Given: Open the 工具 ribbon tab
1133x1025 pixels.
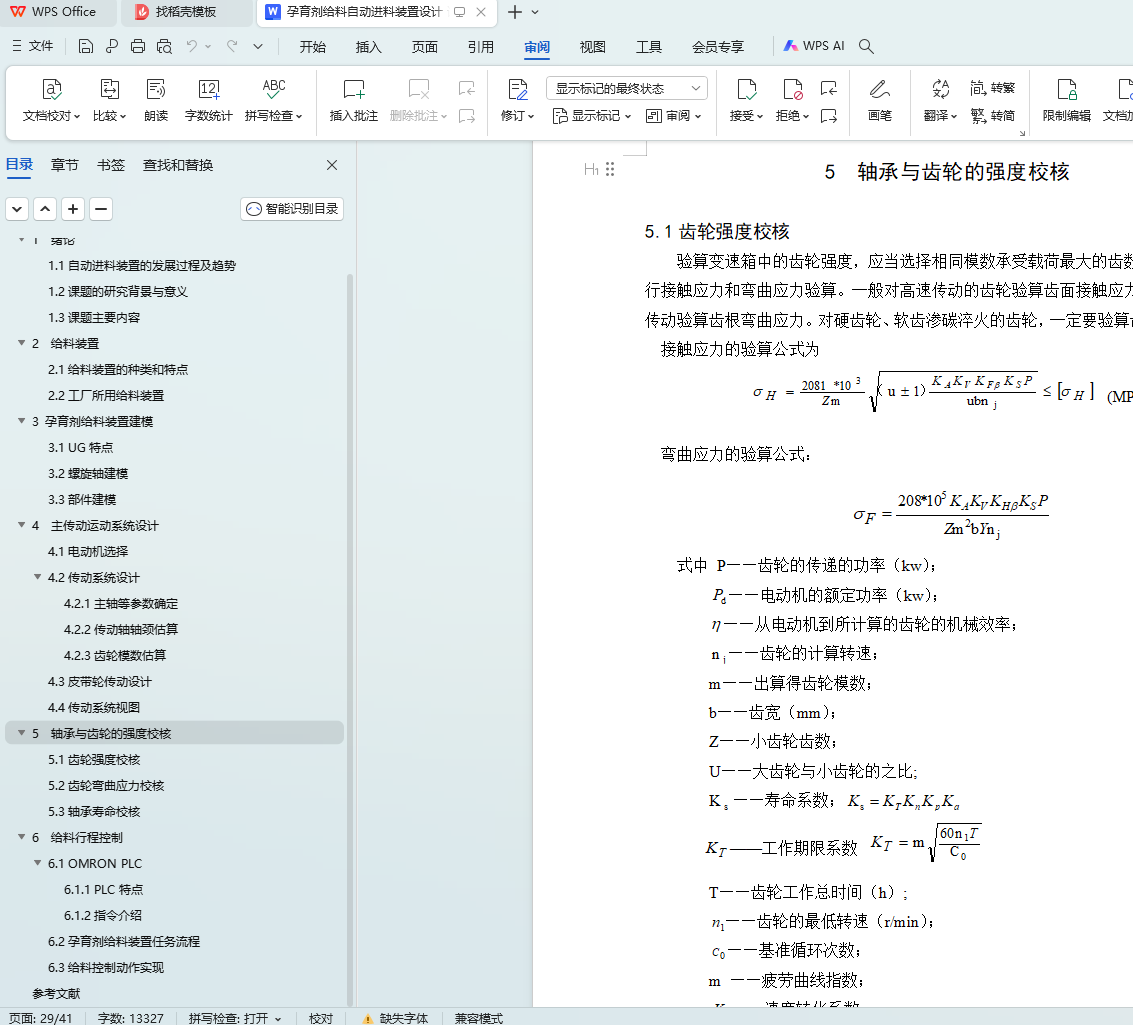Looking at the screenshot, I should pyautogui.click(x=649, y=47).
